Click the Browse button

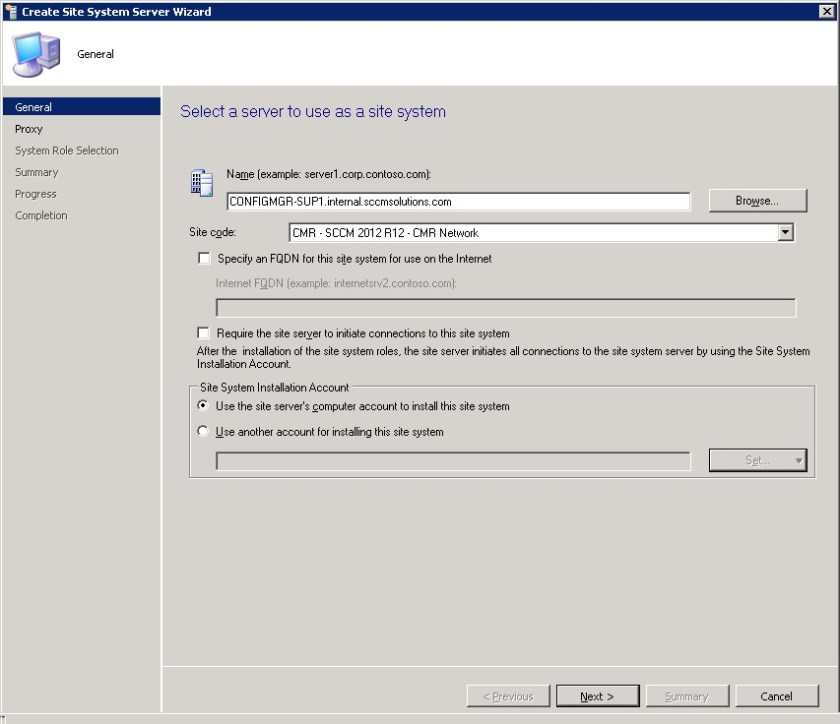click(758, 200)
